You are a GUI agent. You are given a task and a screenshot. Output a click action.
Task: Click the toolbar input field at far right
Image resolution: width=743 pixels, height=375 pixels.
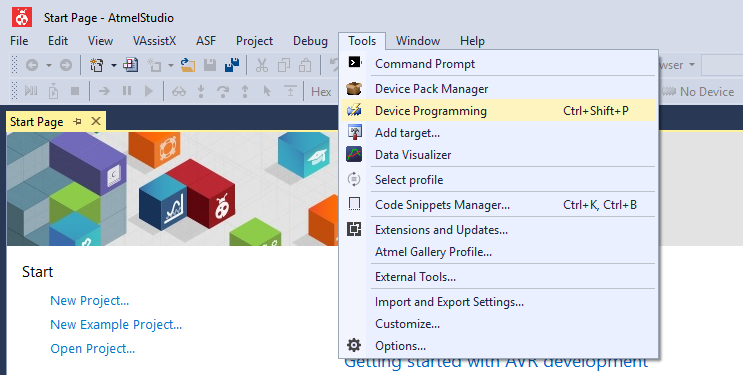coord(722,65)
